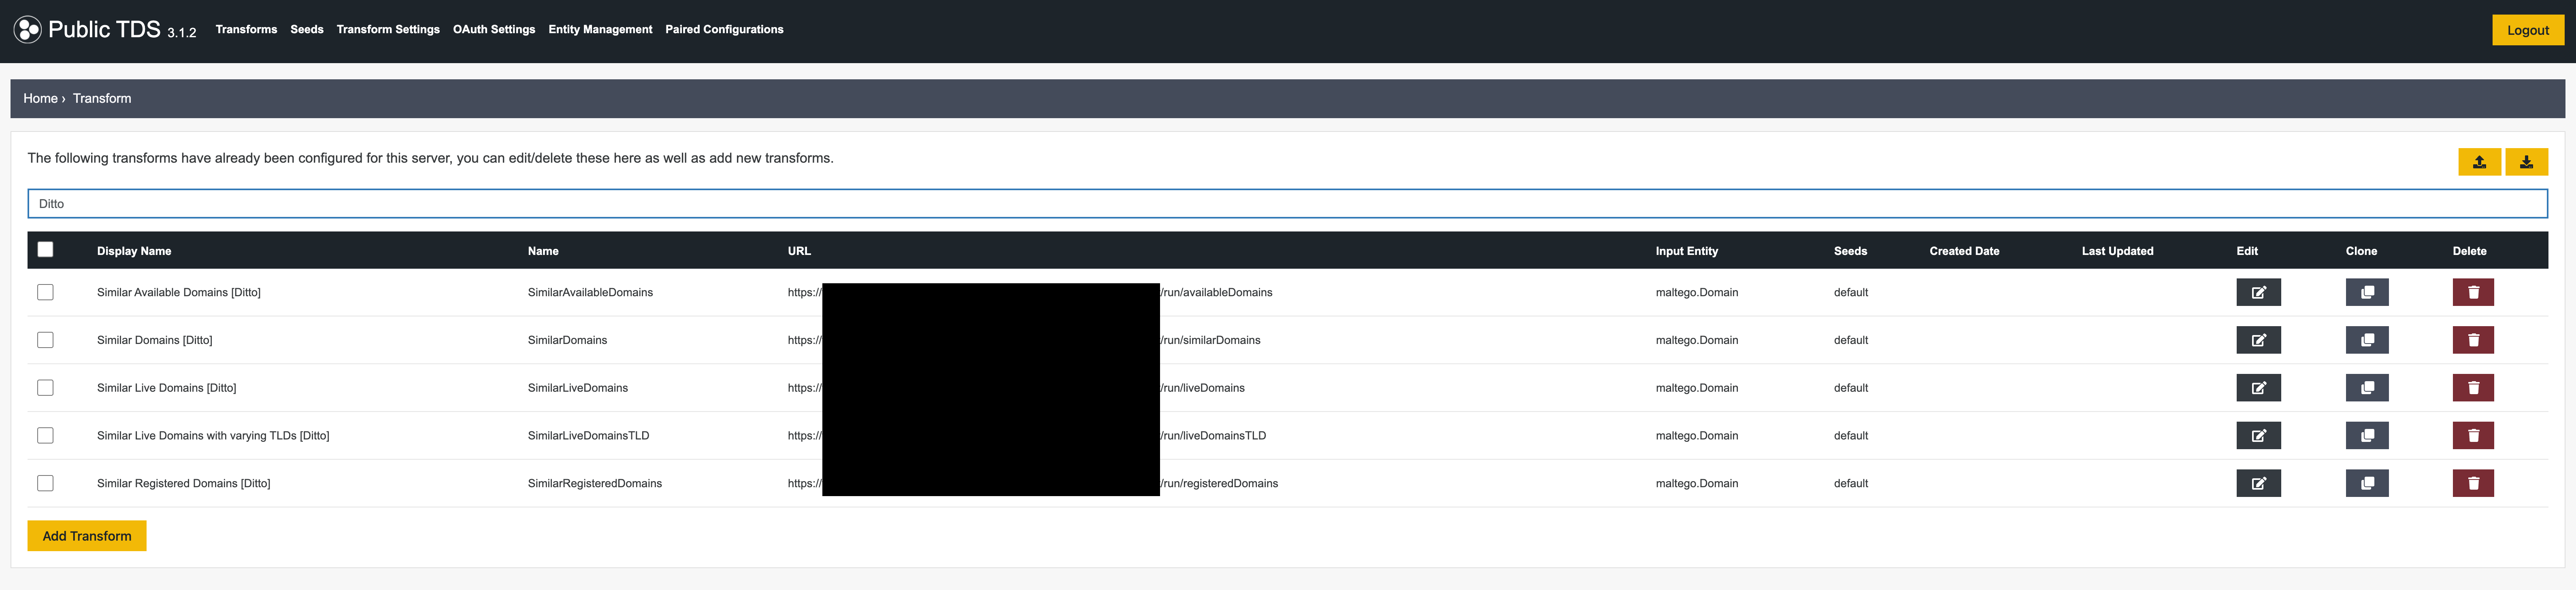Delete the Similar Available Domains [Ditto] transform
This screenshot has width=2576, height=590.
coord(2473,292)
